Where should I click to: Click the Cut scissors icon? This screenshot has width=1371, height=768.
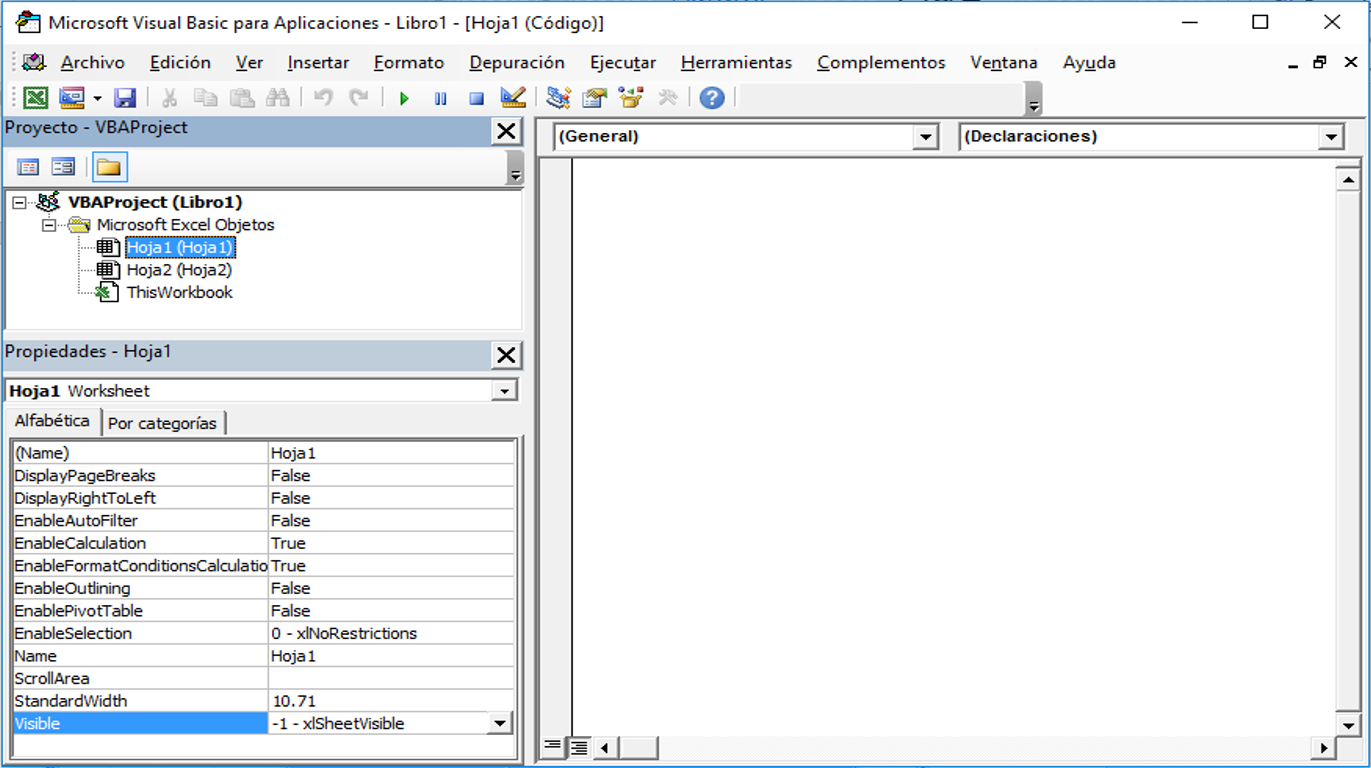169,98
